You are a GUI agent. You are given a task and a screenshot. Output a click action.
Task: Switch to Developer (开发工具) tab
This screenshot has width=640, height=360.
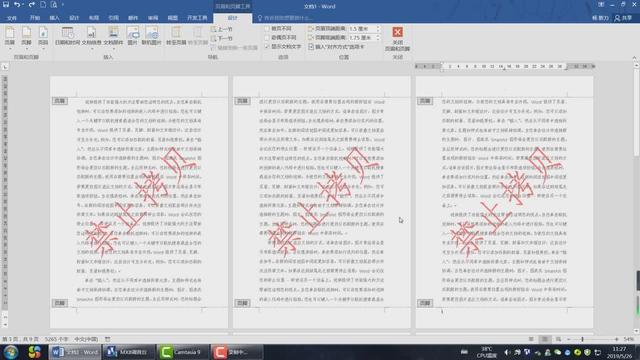coord(197,18)
